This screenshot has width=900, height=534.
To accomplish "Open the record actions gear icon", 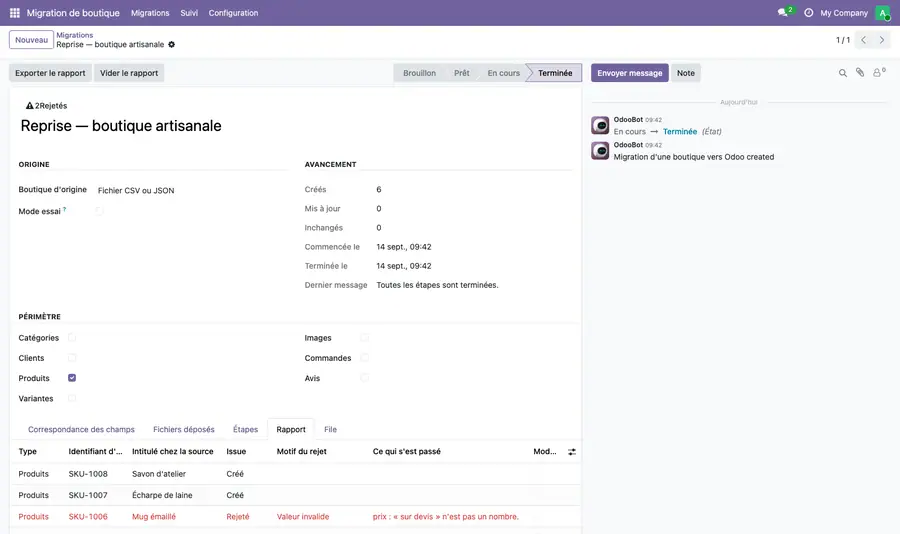I will click(x=171, y=44).
